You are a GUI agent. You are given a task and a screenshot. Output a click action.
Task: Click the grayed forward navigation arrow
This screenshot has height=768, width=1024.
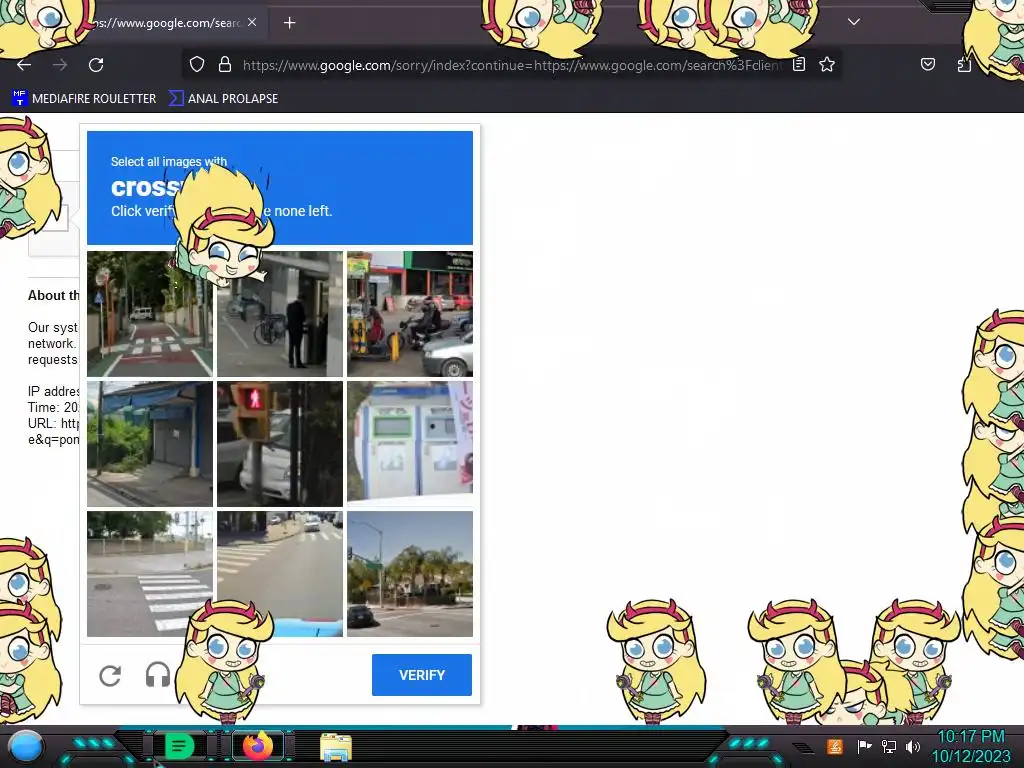tap(60, 65)
